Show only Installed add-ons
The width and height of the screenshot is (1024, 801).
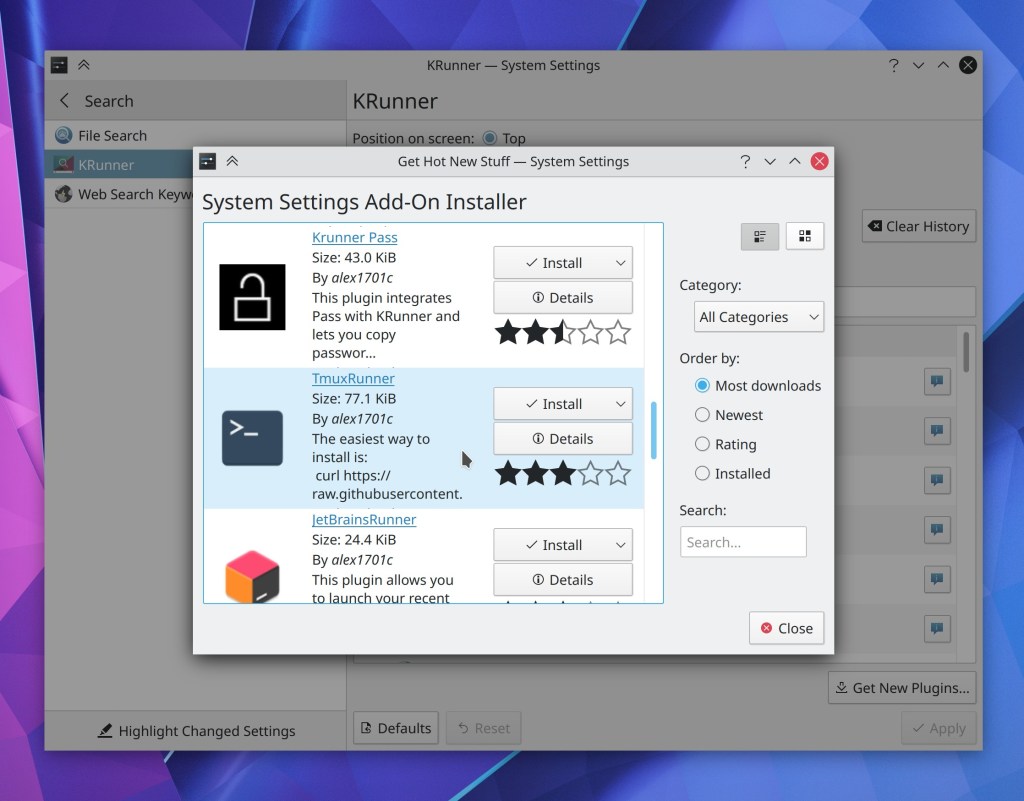(703, 474)
